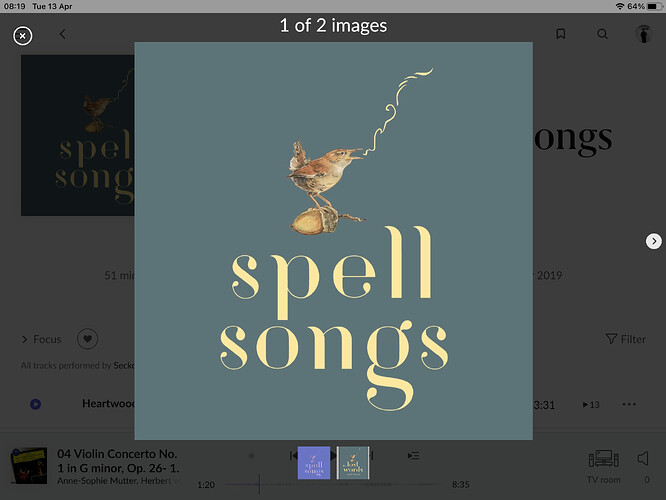The height and width of the screenshot is (500, 666).
Task: Tap the back arrow in header
Action: pyautogui.click(x=63, y=34)
